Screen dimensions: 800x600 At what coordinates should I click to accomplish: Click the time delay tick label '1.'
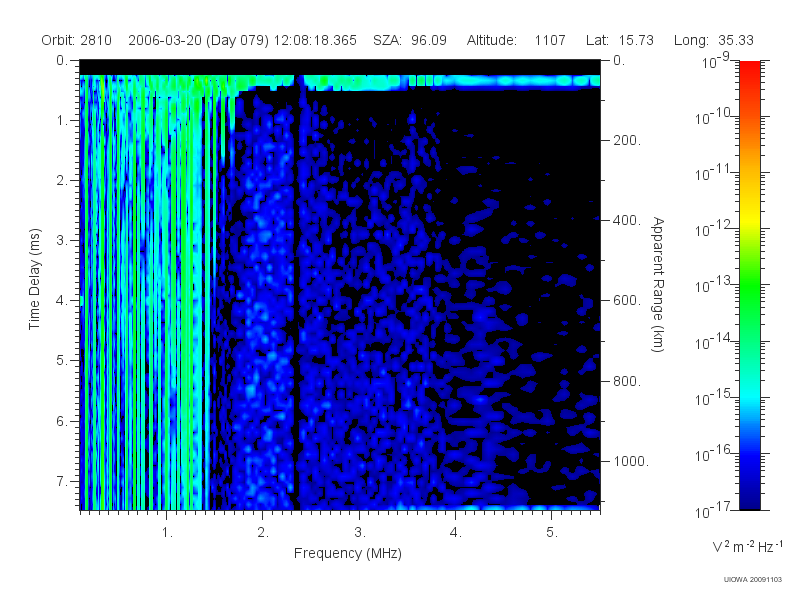click(62, 121)
